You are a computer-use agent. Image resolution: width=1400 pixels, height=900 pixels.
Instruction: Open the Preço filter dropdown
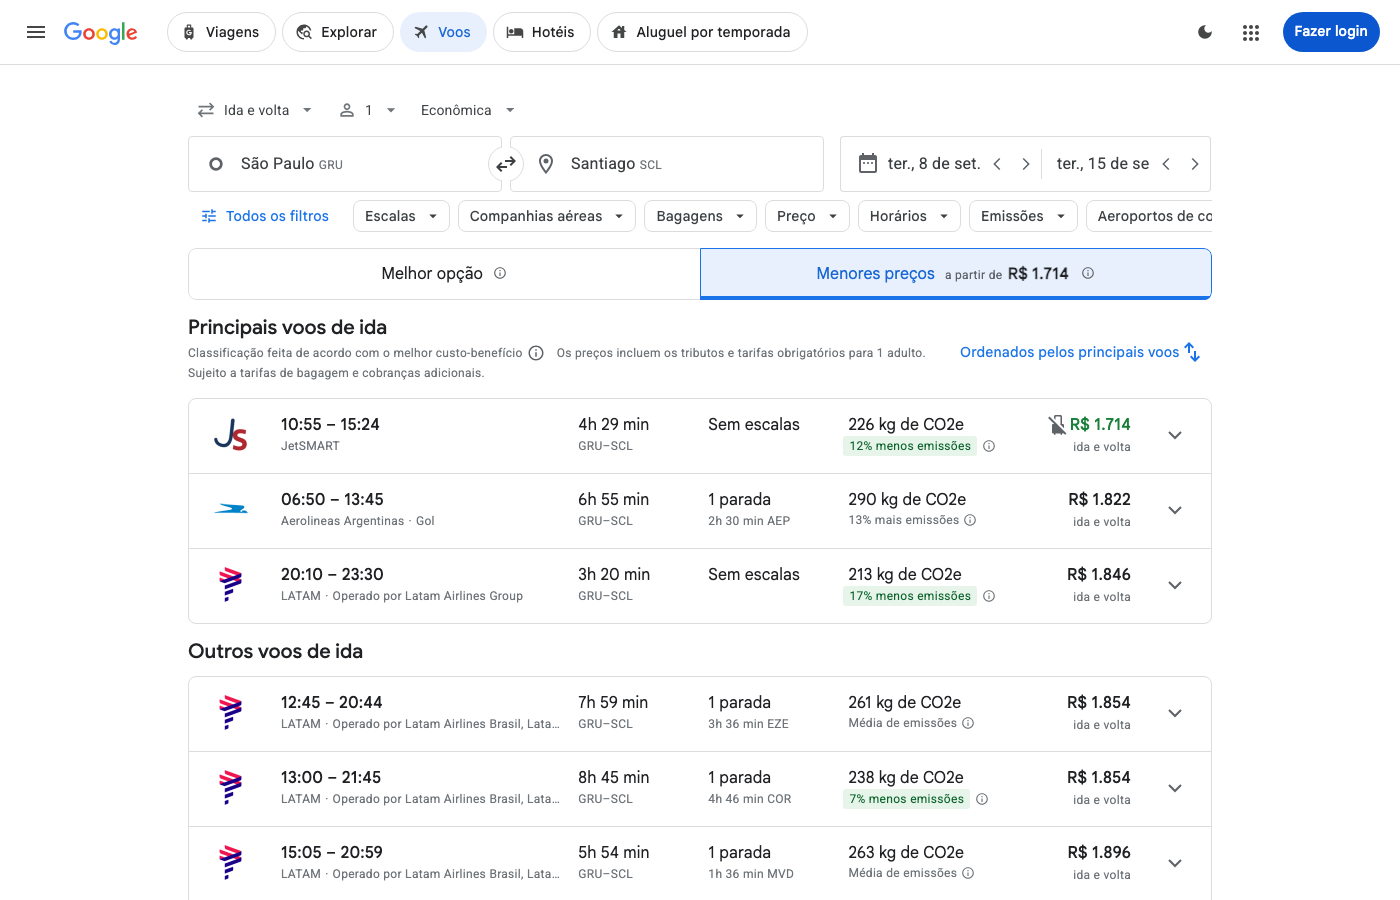(807, 216)
